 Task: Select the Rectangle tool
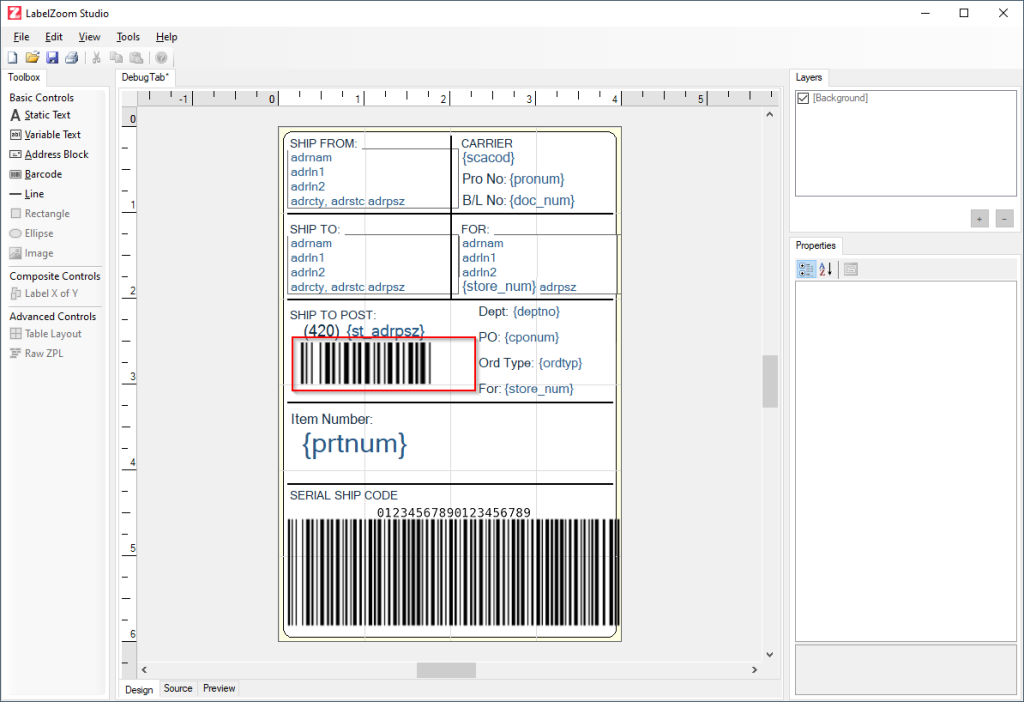pos(40,214)
